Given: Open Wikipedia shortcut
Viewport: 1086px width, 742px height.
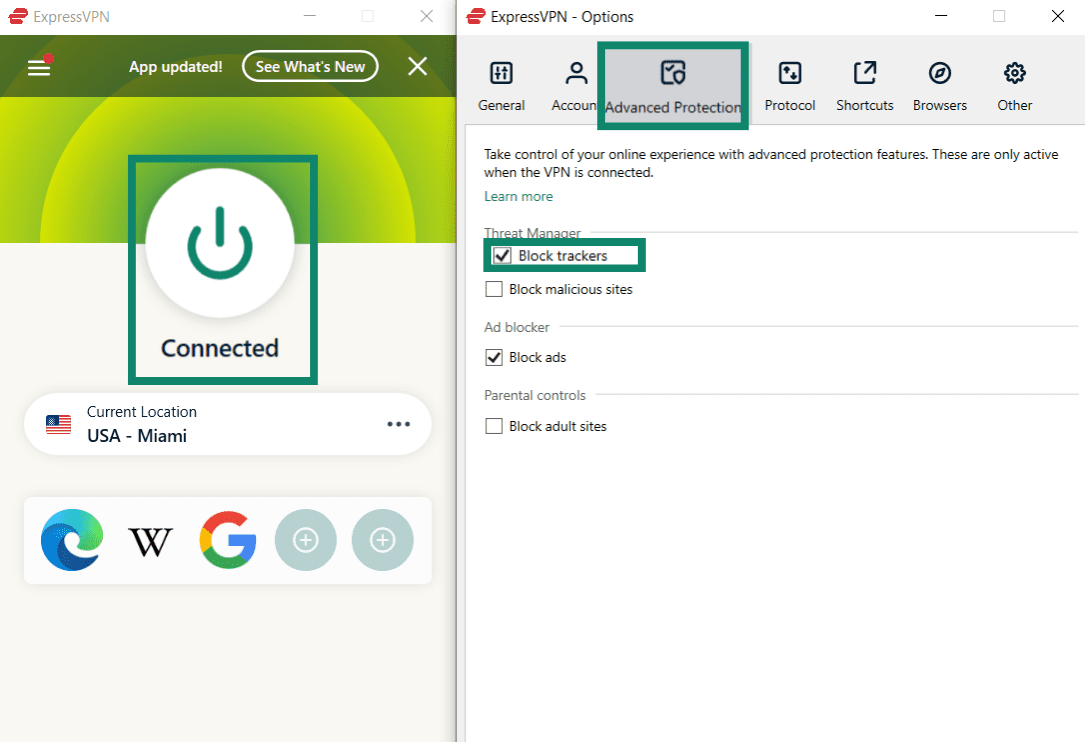Looking at the screenshot, I should tap(149, 540).
